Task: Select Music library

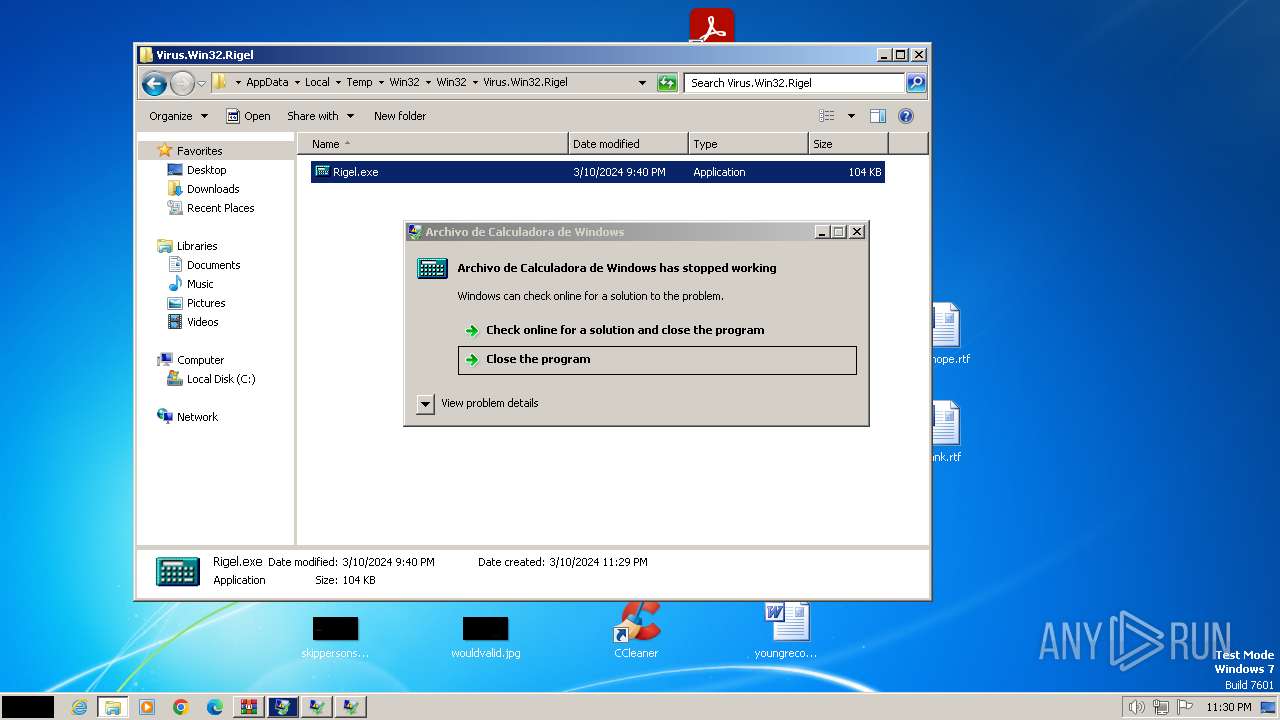Action: [x=200, y=284]
